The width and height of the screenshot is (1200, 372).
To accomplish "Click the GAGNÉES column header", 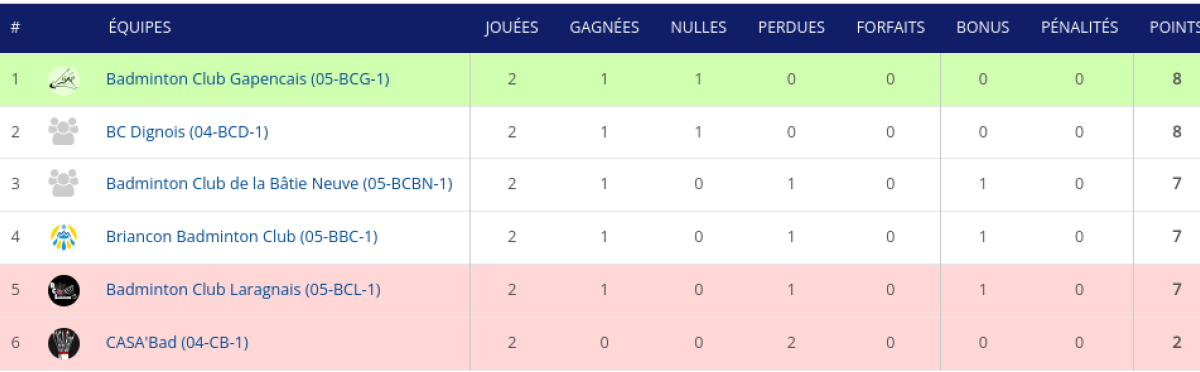I will coord(604,28).
